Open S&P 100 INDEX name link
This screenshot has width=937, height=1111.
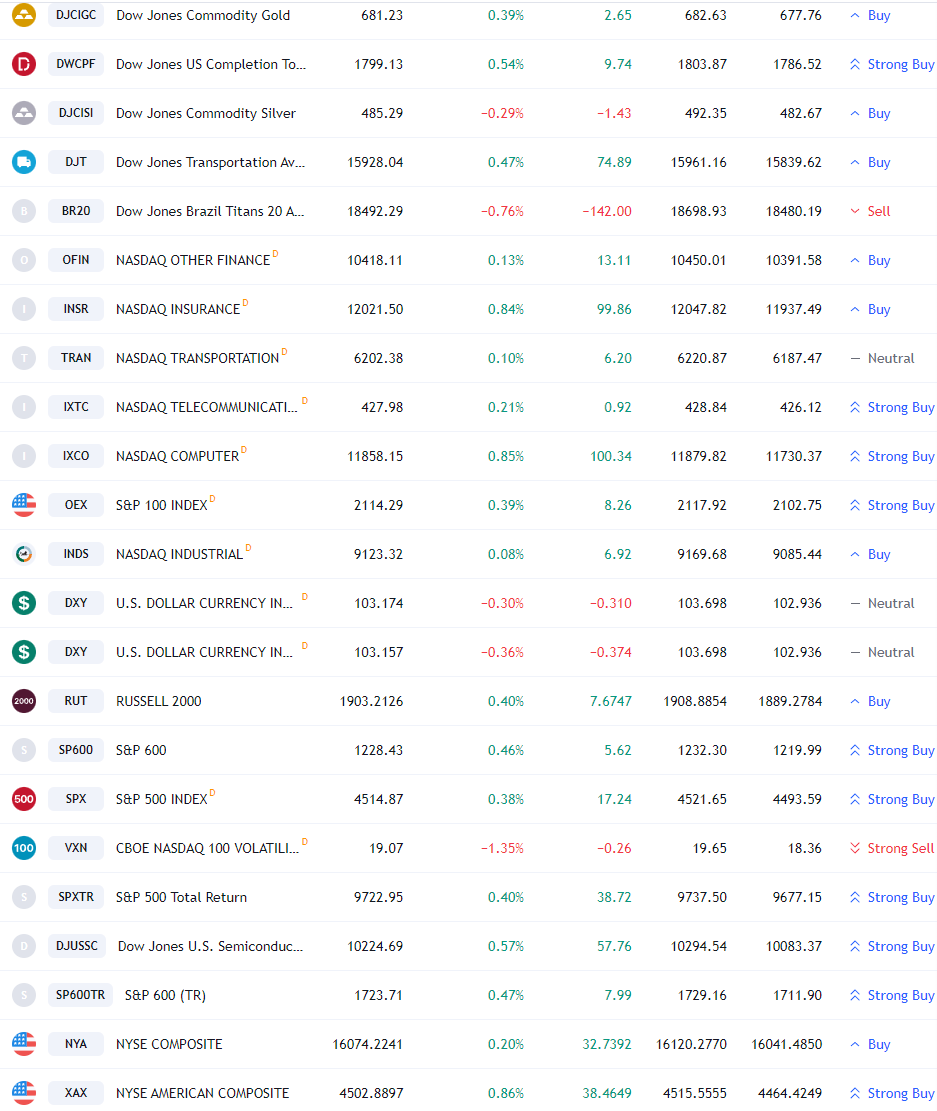[x=162, y=505]
